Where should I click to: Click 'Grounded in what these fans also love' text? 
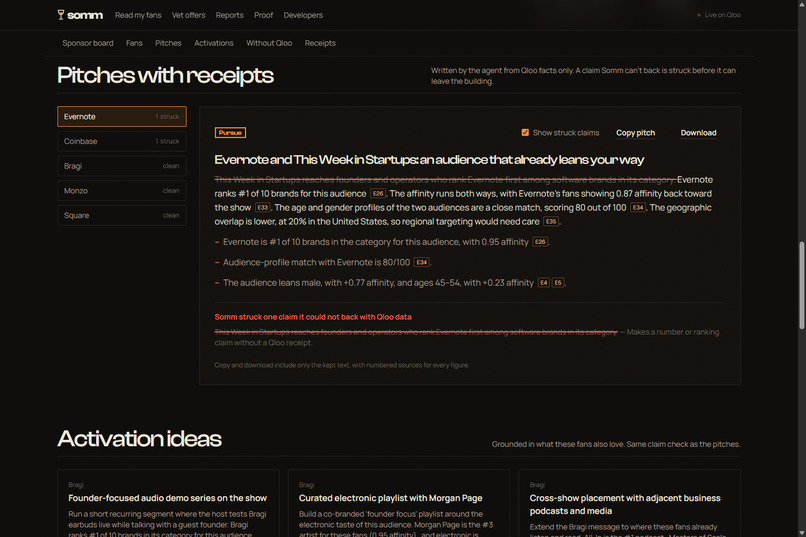pos(616,444)
